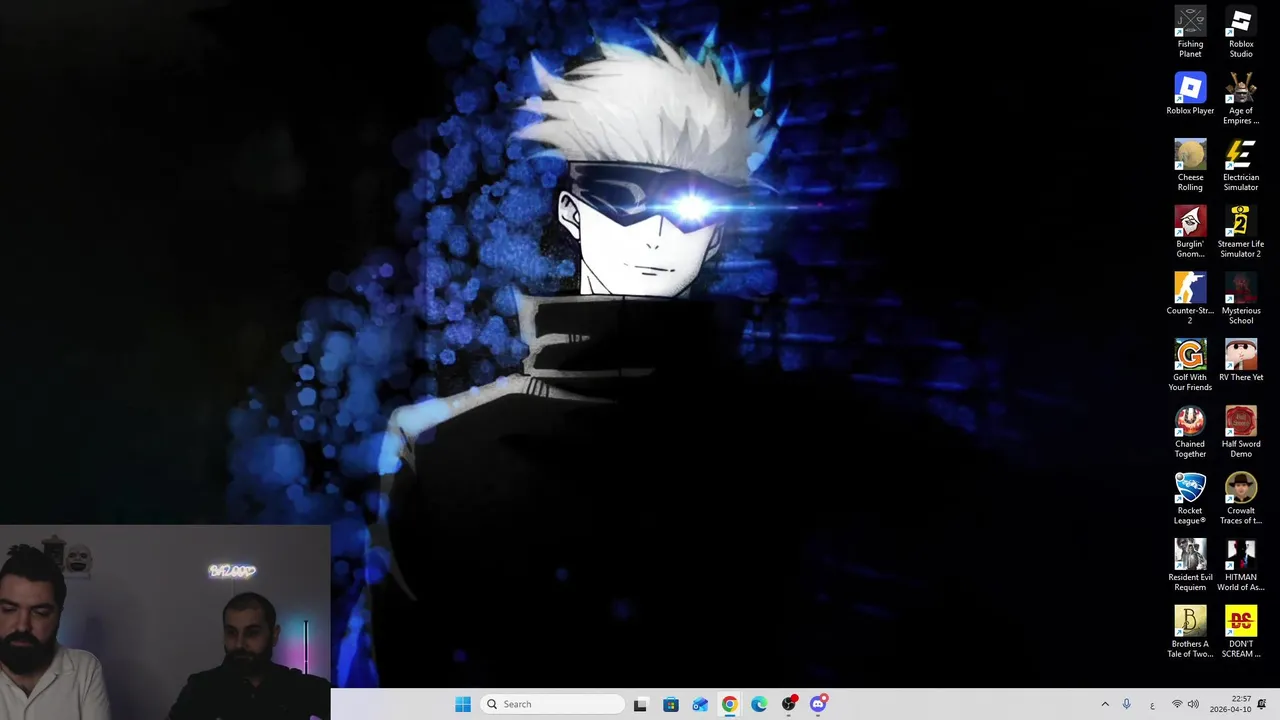1280x720 pixels.
Task: Click the Mysterious School desktop icon
Action: (x=1241, y=299)
